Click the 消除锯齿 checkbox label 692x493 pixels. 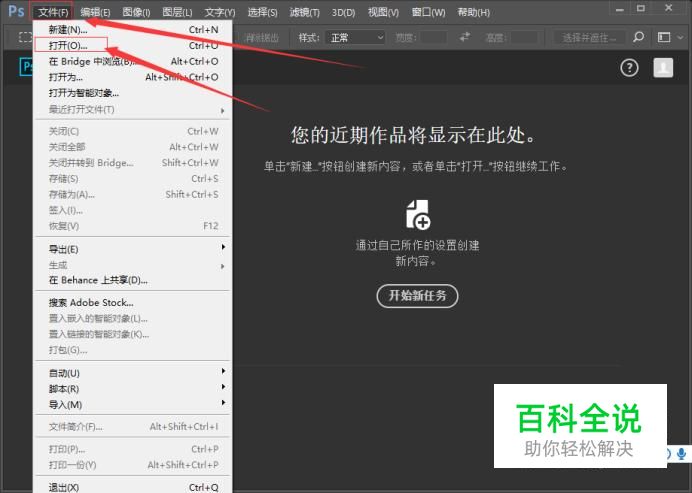(x=262, y=38)
